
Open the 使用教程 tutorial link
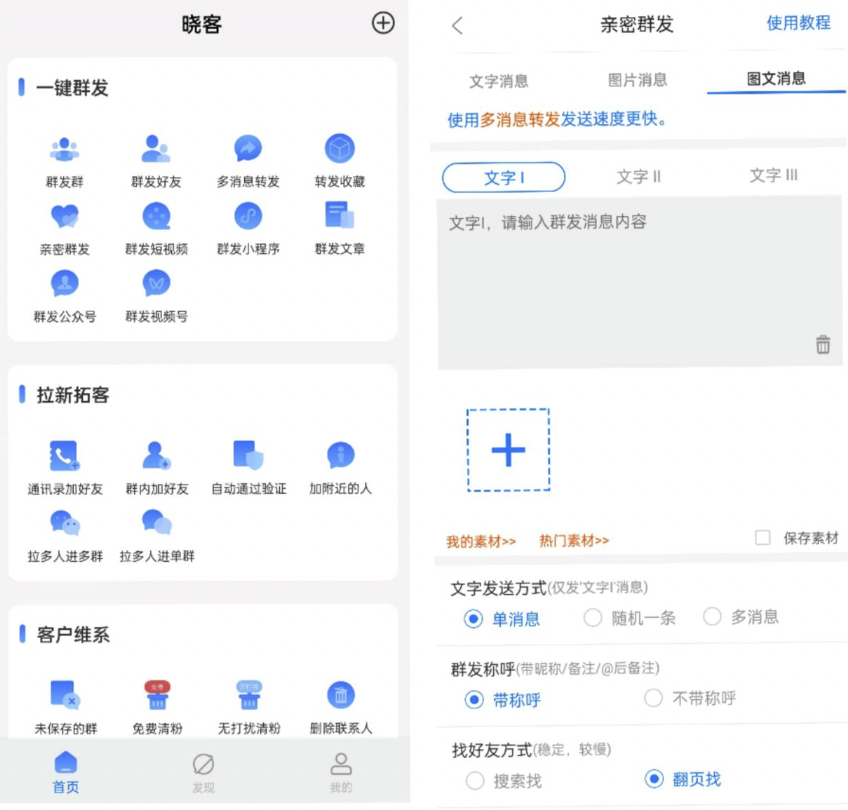pyautogui.click(x=798, y=24)
